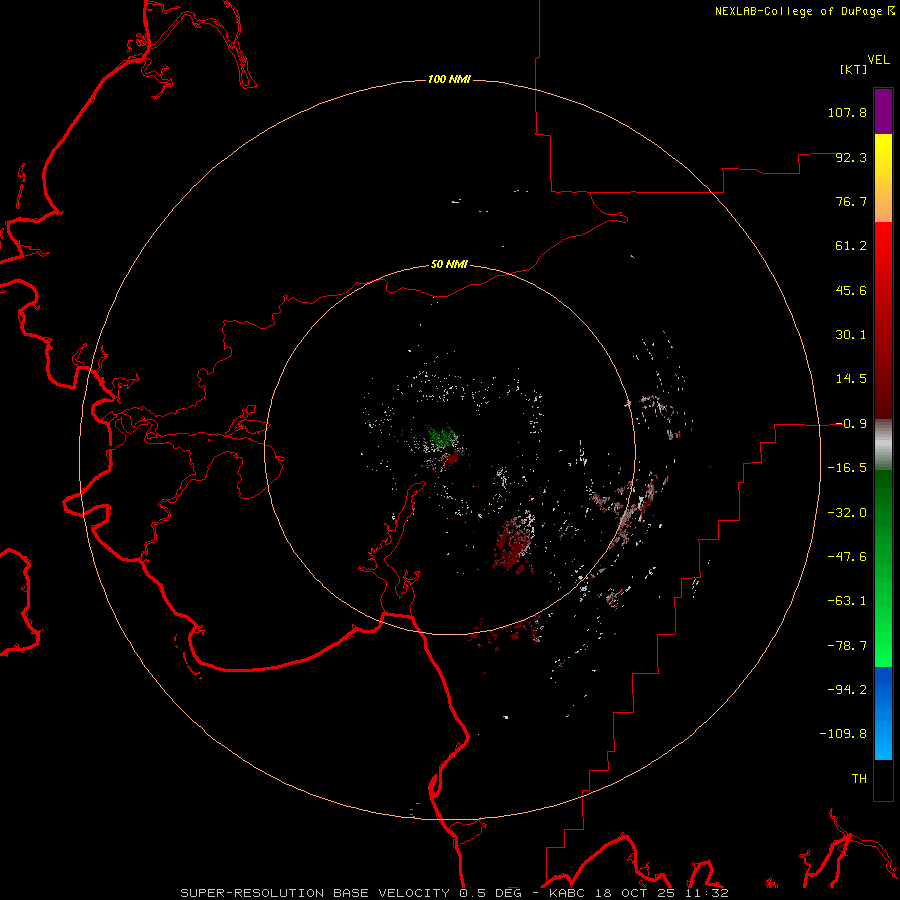Image resolution: width=900 pixels, height=900 pixels.
Task: Click the bright green color bar segment
Action: pyautogui.click(x=883, y=568)
